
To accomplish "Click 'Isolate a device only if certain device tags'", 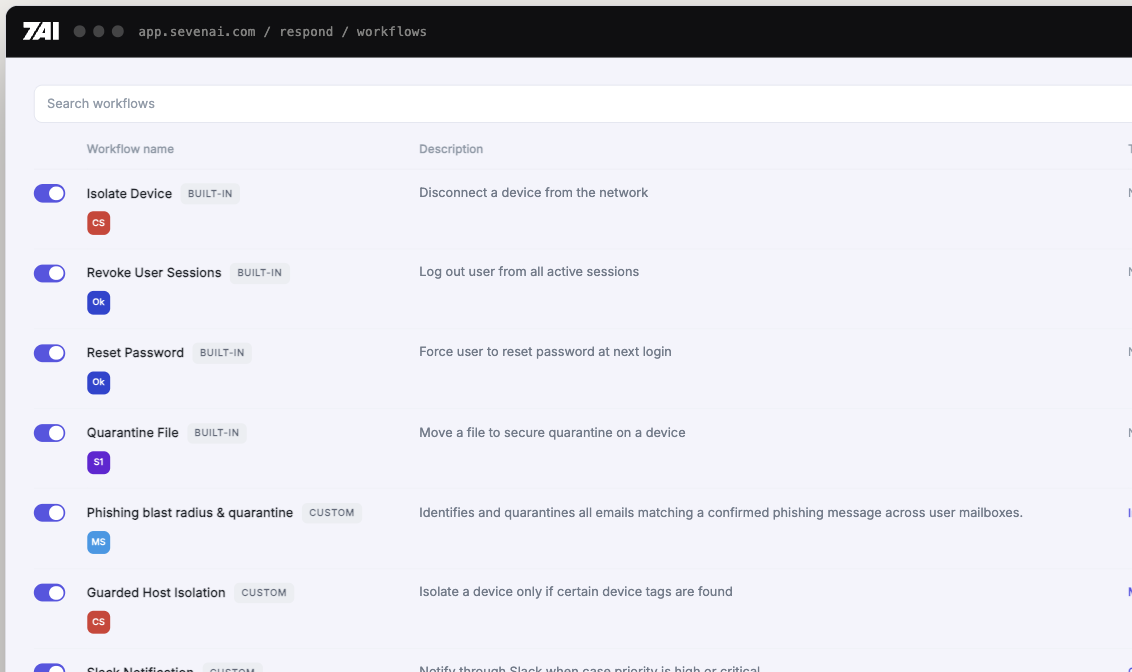I will pos(576,591).
